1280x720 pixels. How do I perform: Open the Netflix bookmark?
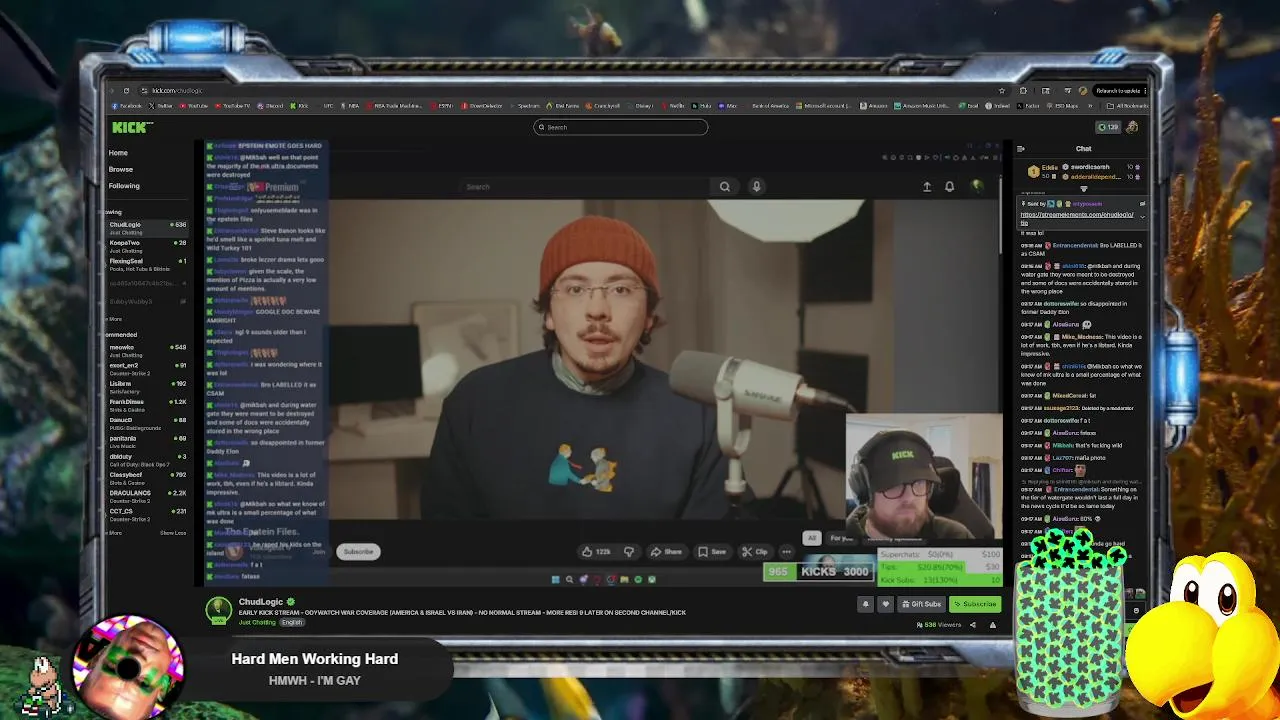673,106
